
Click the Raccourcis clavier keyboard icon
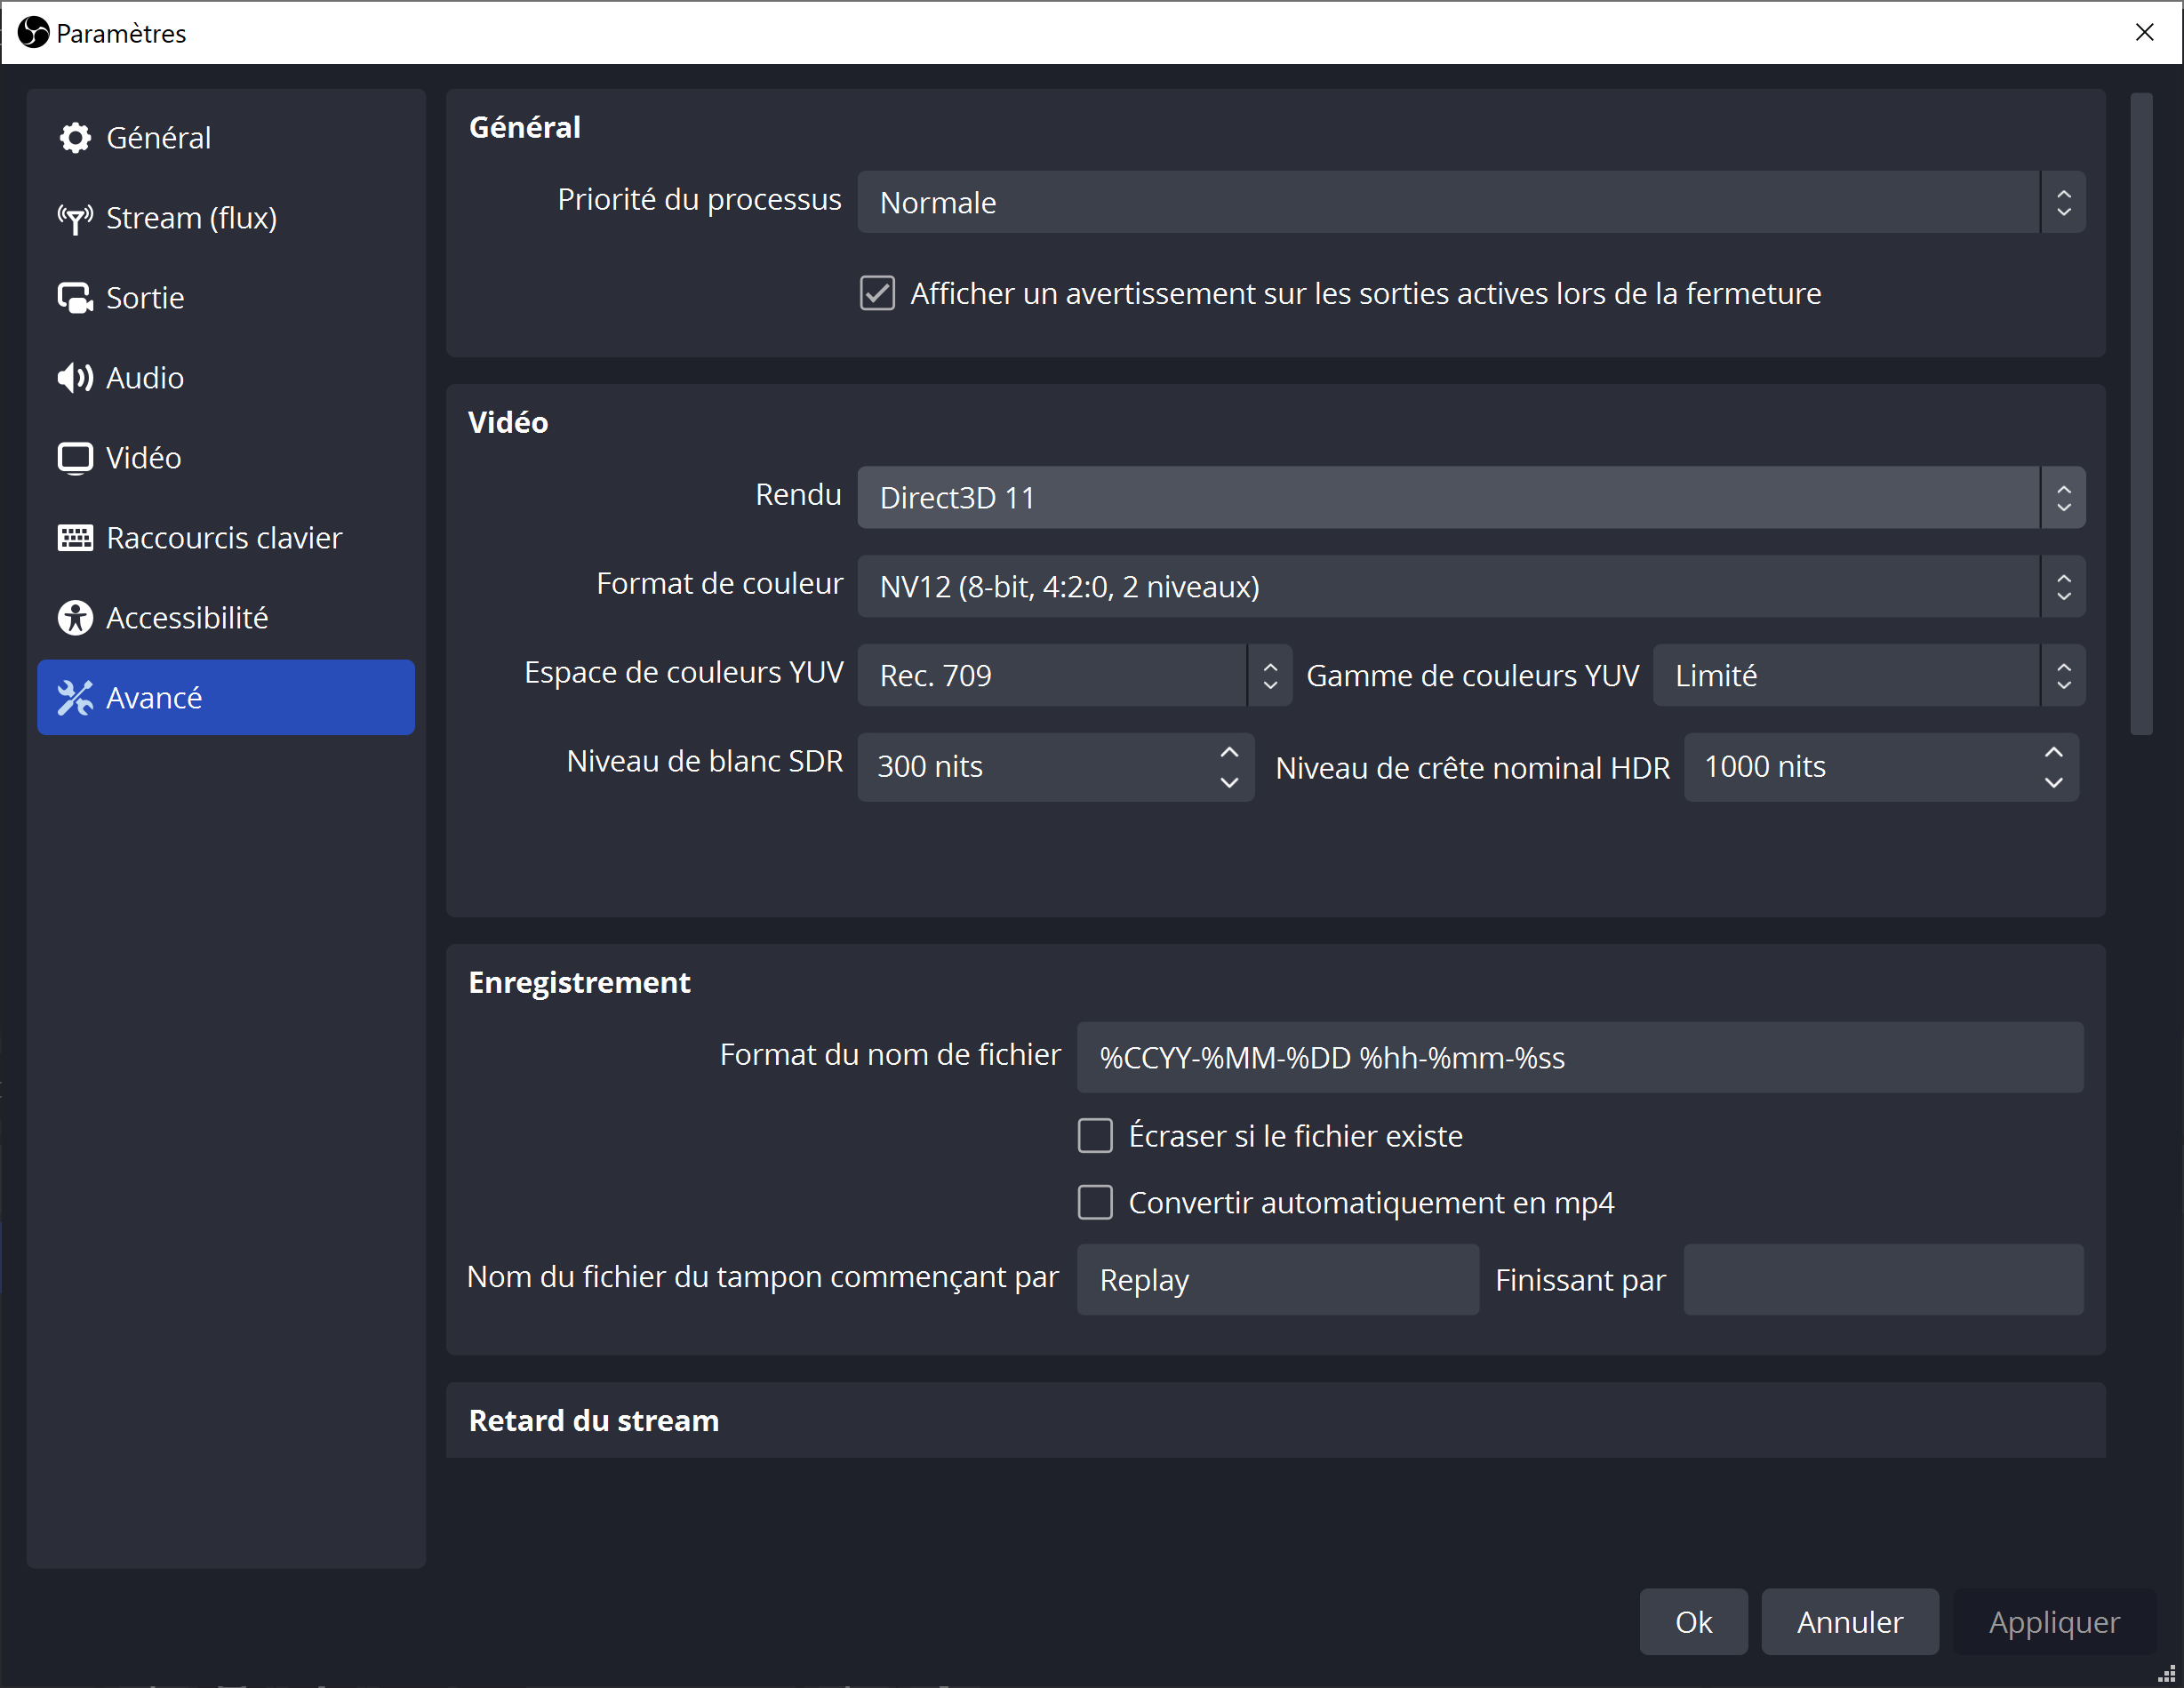coord(75,538)
